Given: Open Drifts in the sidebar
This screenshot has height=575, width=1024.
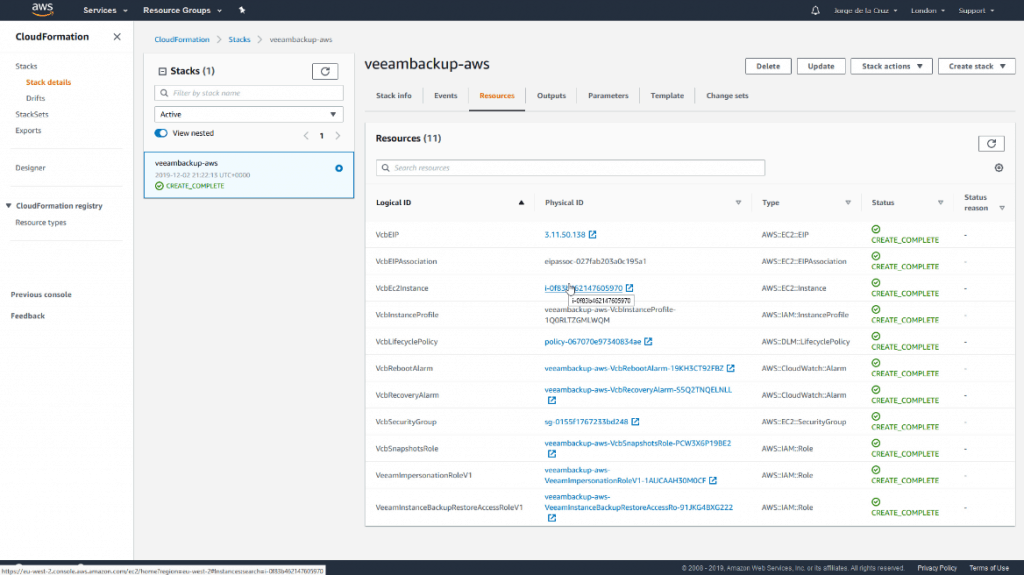Looking at the screenshot, I should pyautogui.click(x=35, y=99).
